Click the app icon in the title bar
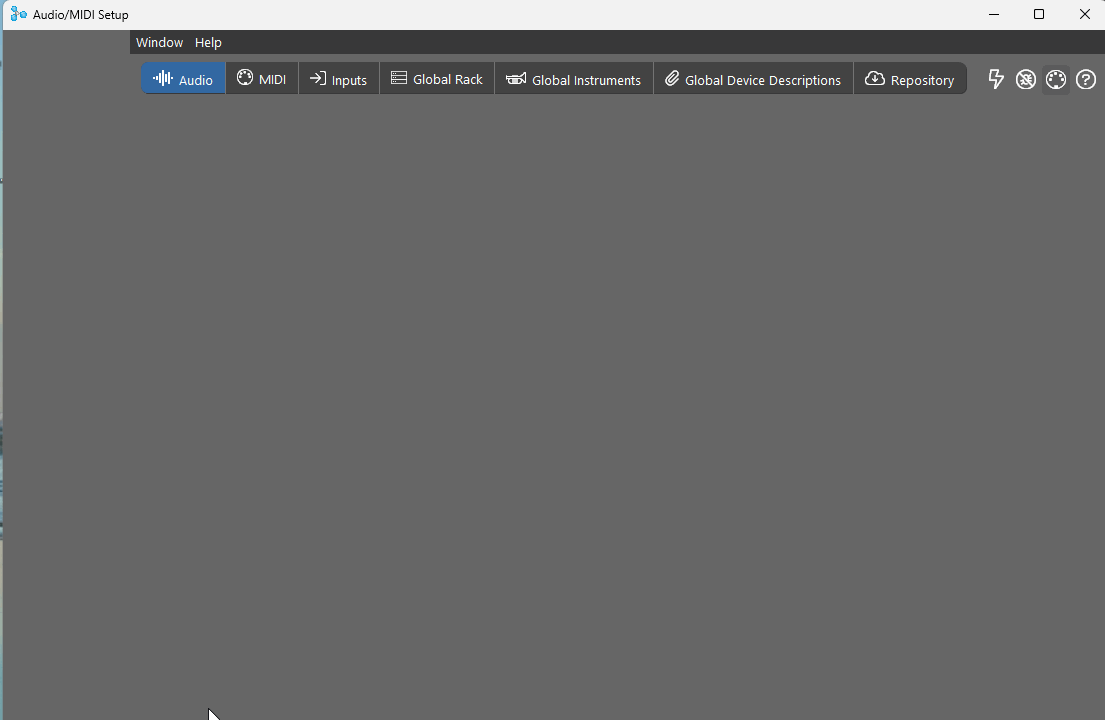 click(18, 14)
